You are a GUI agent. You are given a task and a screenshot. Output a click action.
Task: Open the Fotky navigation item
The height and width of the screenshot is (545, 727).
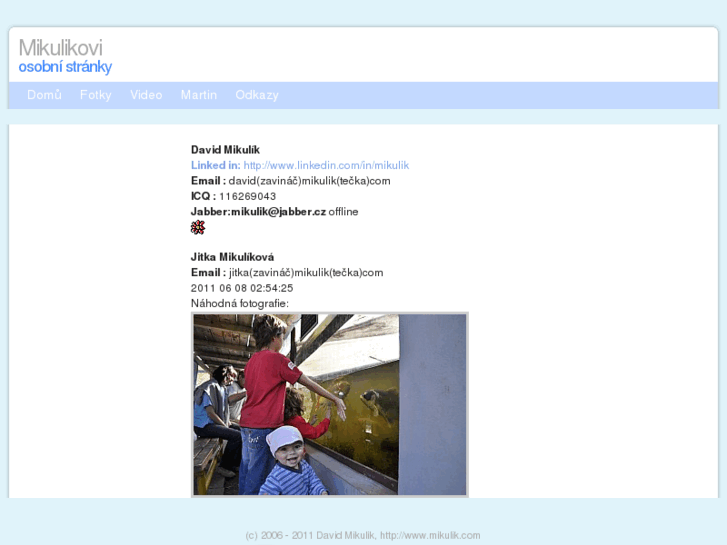coord(96,95)
